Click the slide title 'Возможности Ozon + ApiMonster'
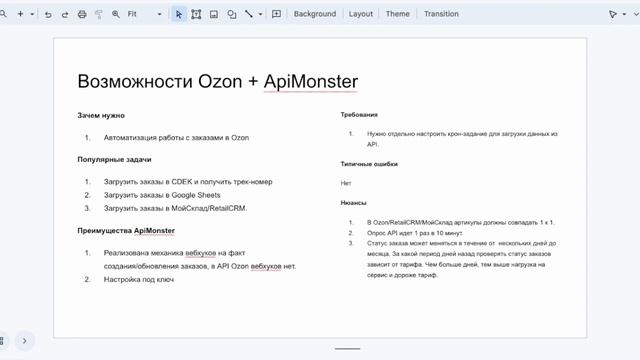 click(218, 81)
